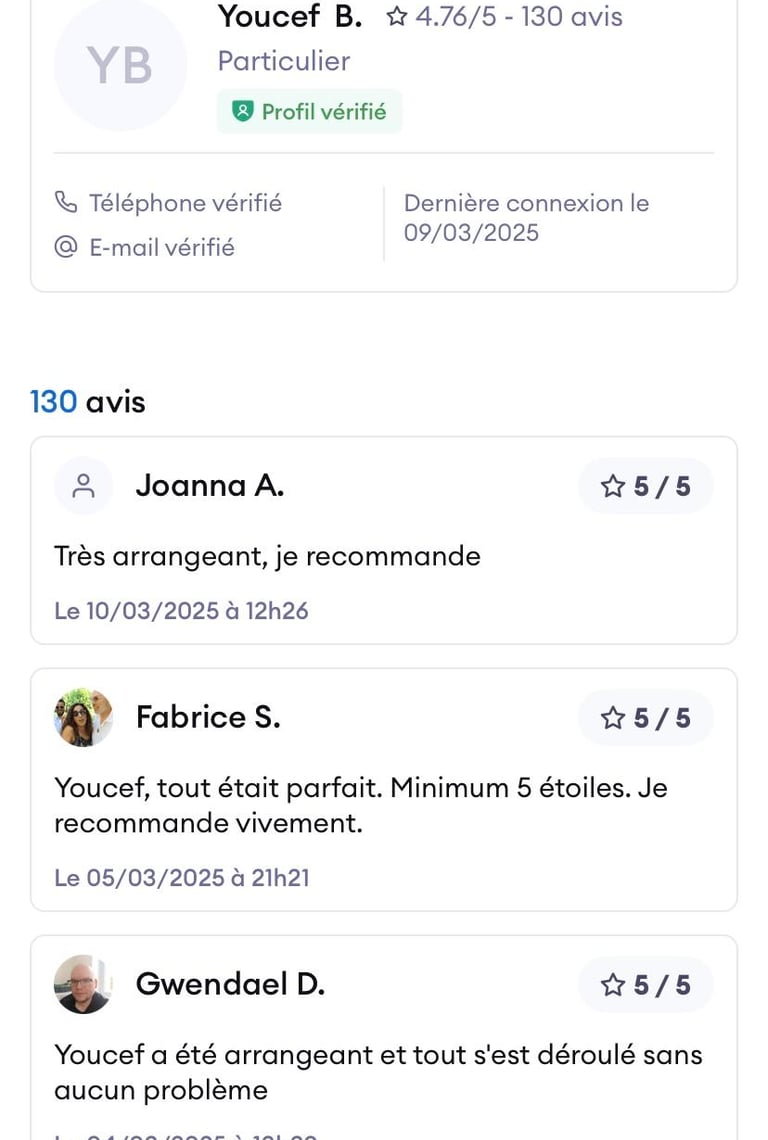Click Gwendael D.'s profile photo

84,984
